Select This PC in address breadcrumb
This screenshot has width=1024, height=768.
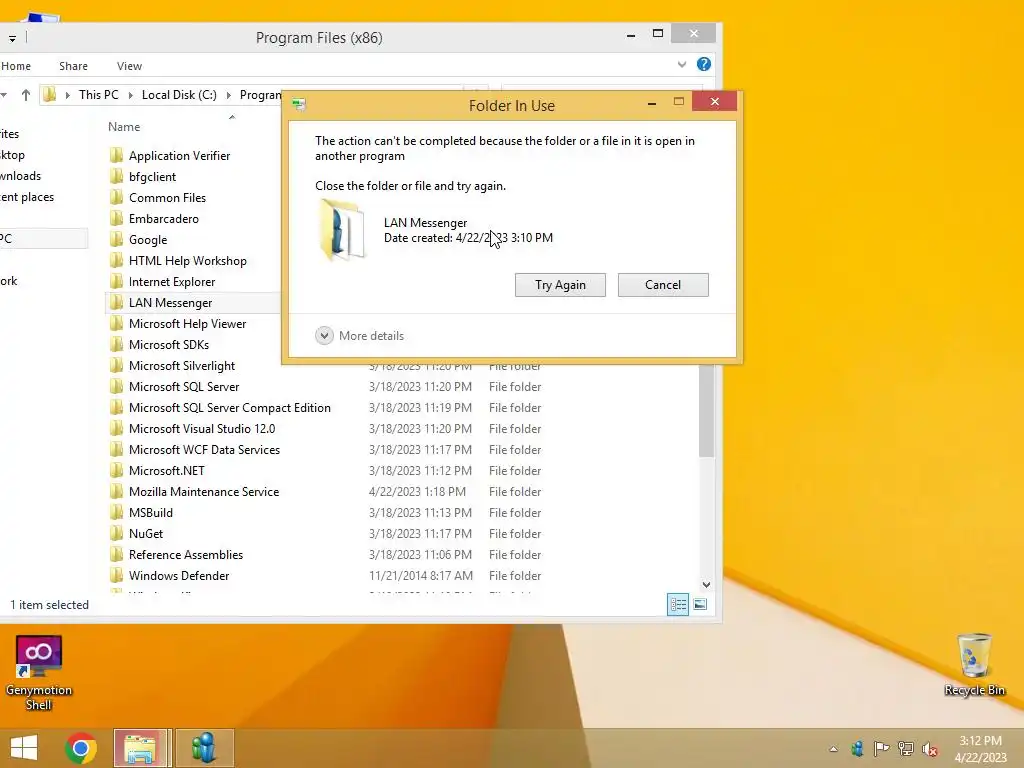[x=99, y=95]
